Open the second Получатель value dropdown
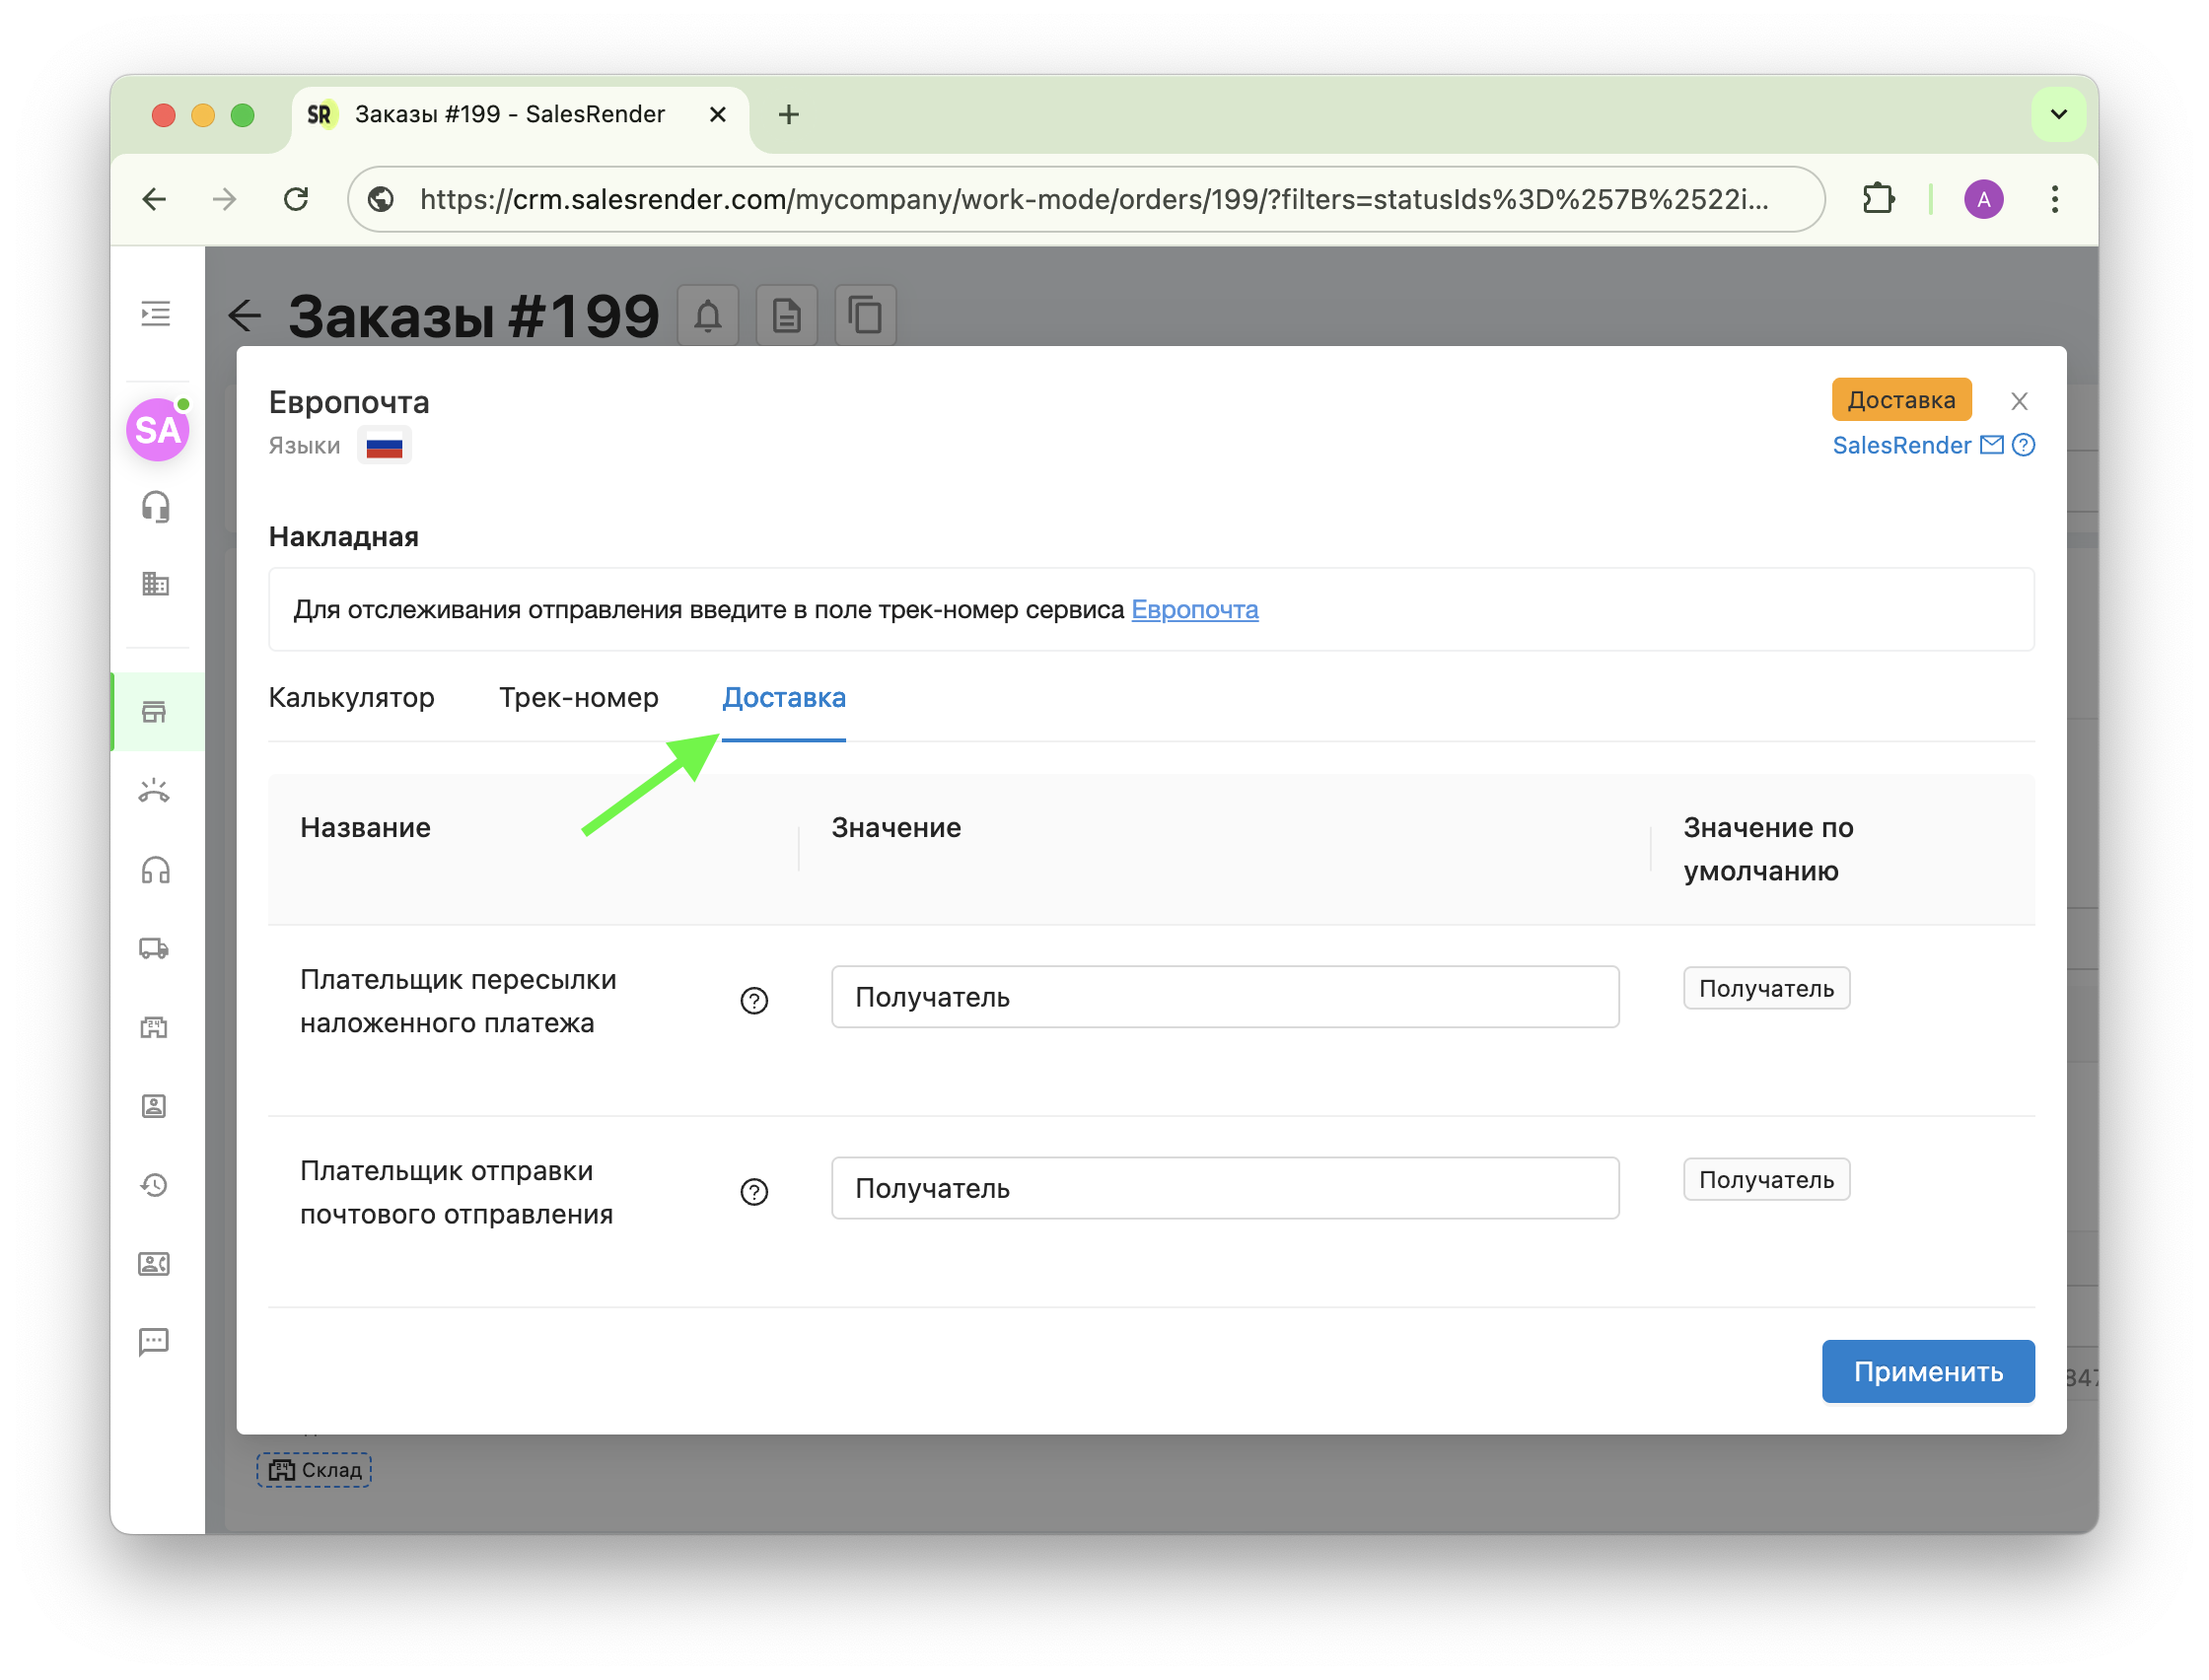This screenshot has width=2209, height=1680. point(1224,1188)
